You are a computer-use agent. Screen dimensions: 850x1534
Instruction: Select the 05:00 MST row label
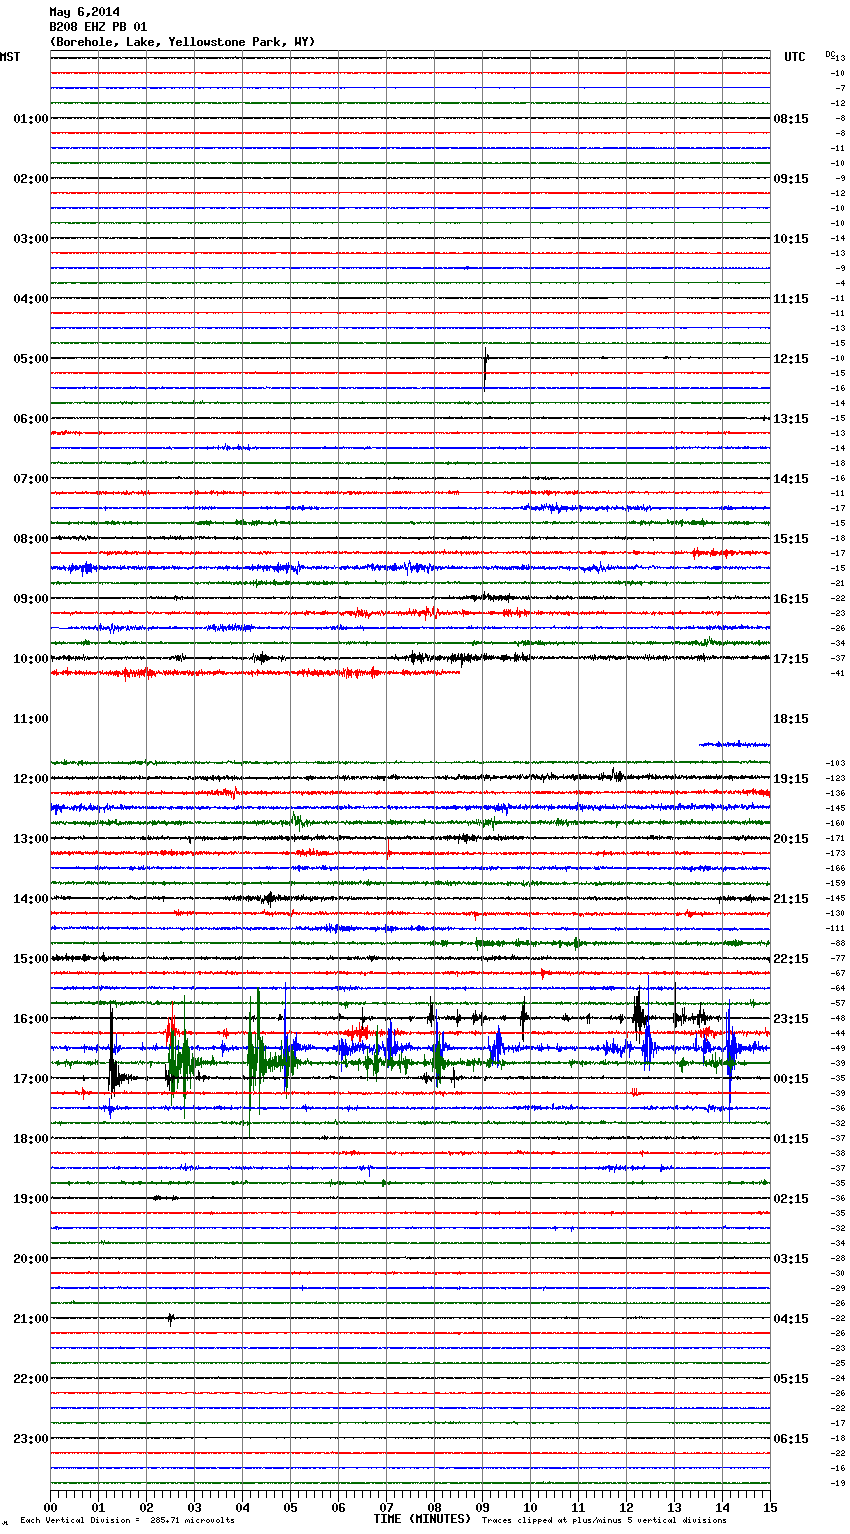click(31, 359)
